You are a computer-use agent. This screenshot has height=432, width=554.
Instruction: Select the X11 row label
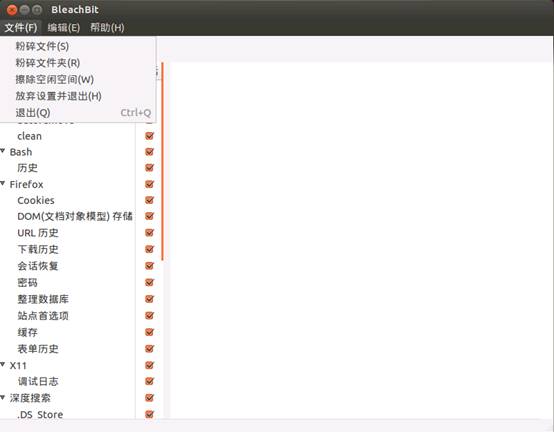click(18, 365)
